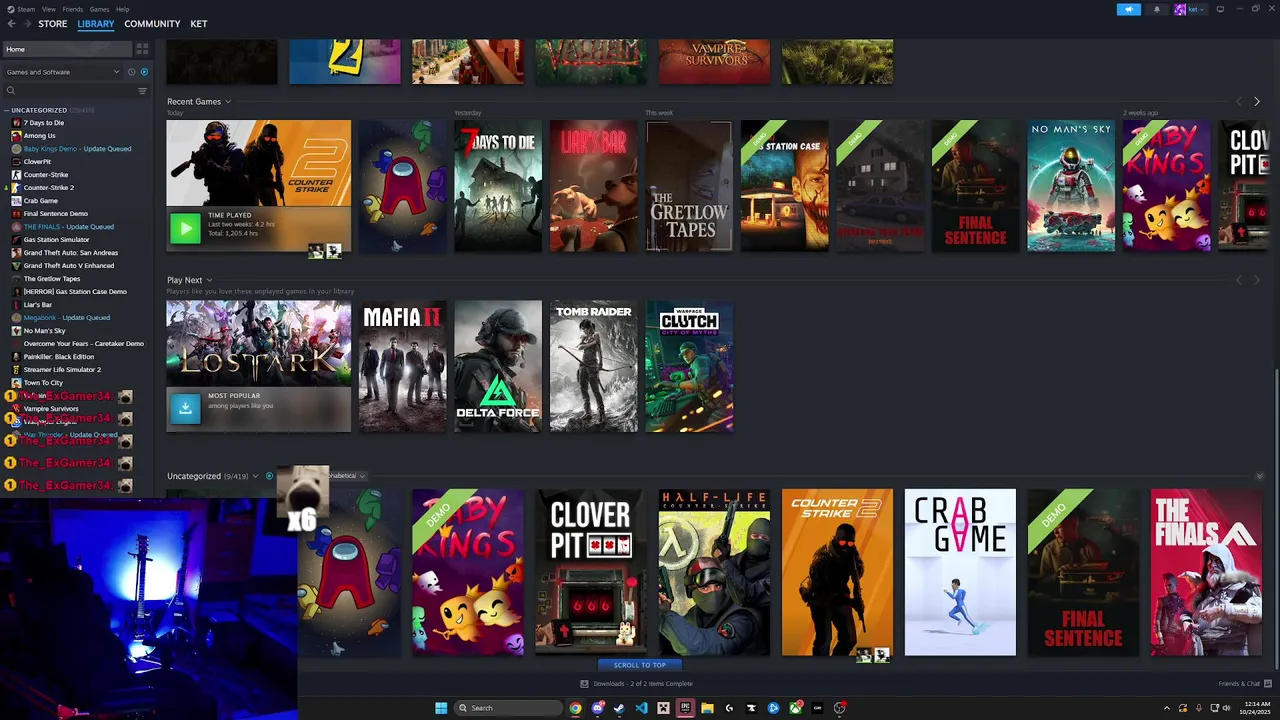
Task: Select Among Us in the sidebar list
Action: click(39, 136)
